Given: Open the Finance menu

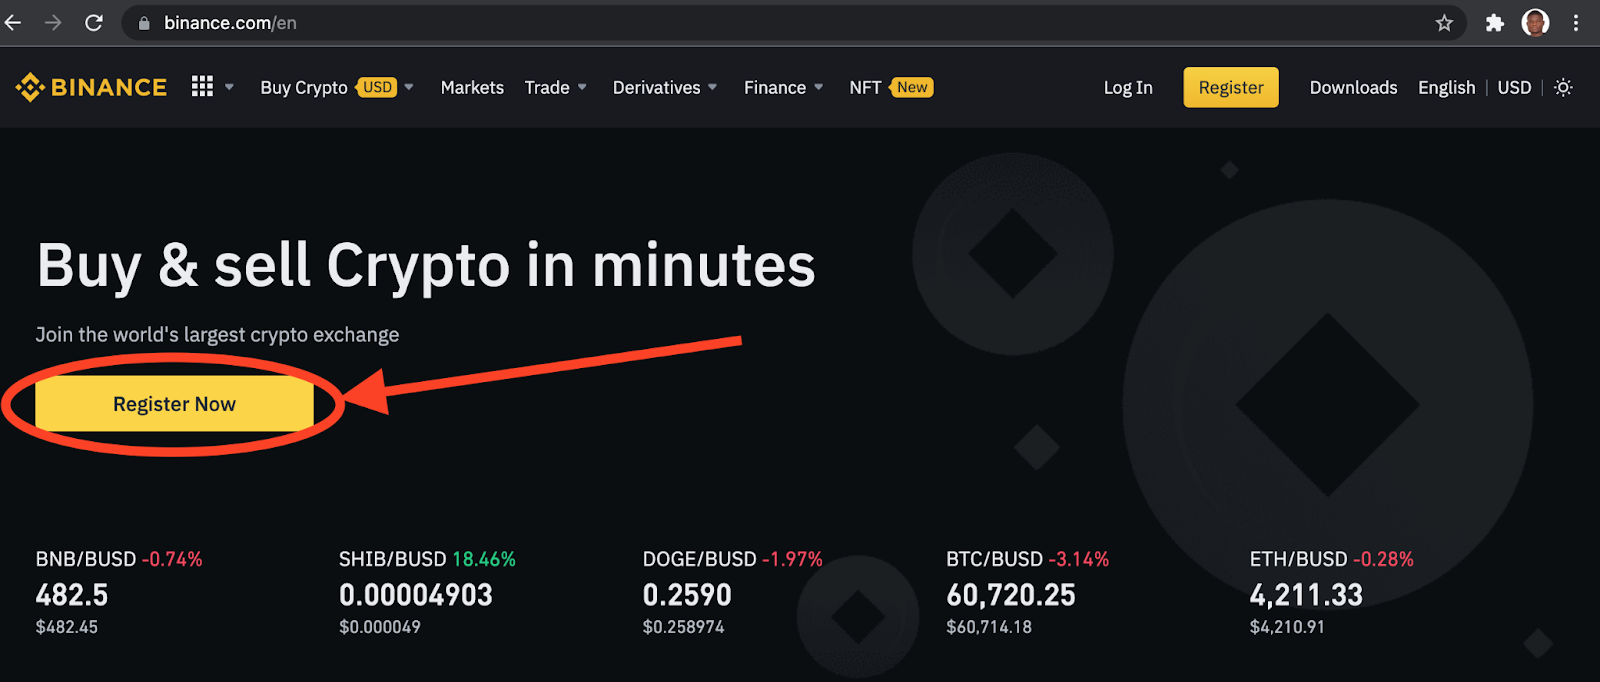Looking at the screenshot, I should point(775,88).
